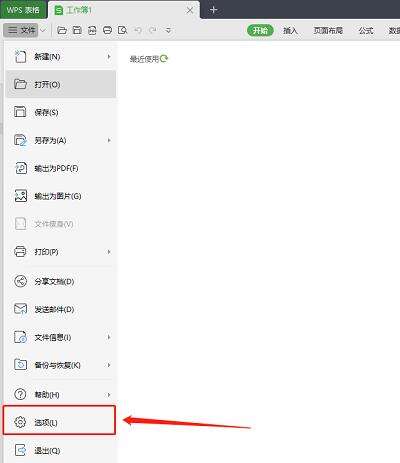Click the export to PDF toolbar icon
Screen dimensions: 400x463
[x=92, y=31]
